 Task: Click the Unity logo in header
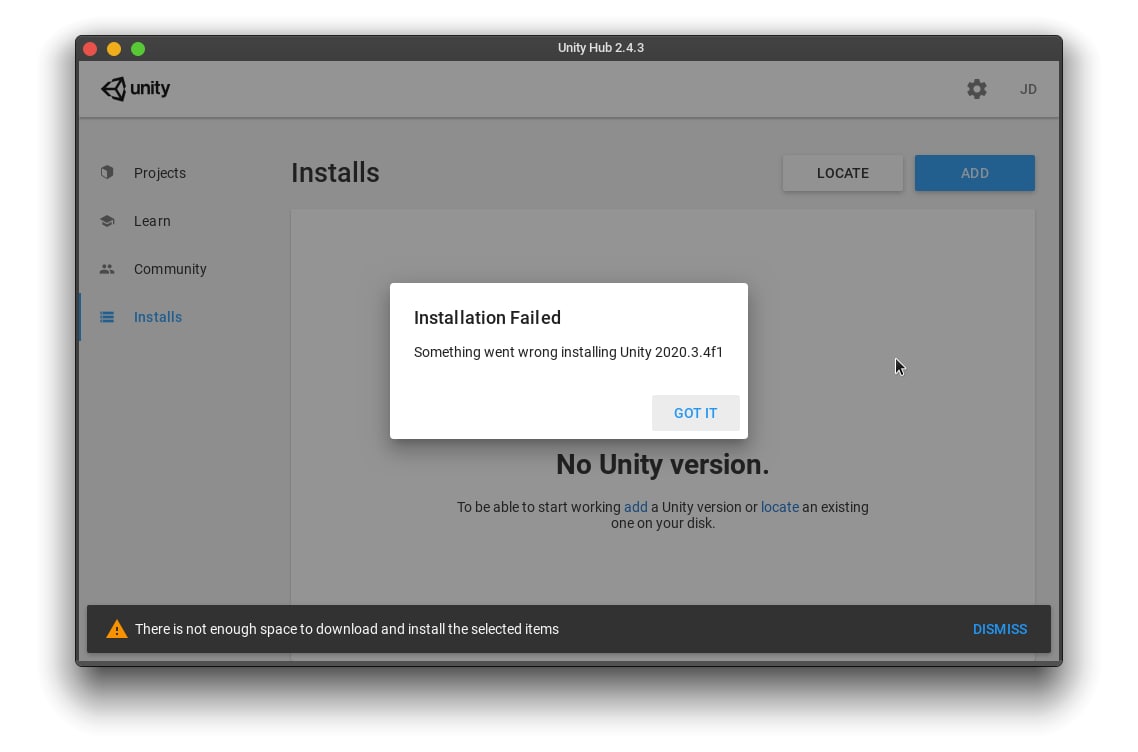point(136,89)
